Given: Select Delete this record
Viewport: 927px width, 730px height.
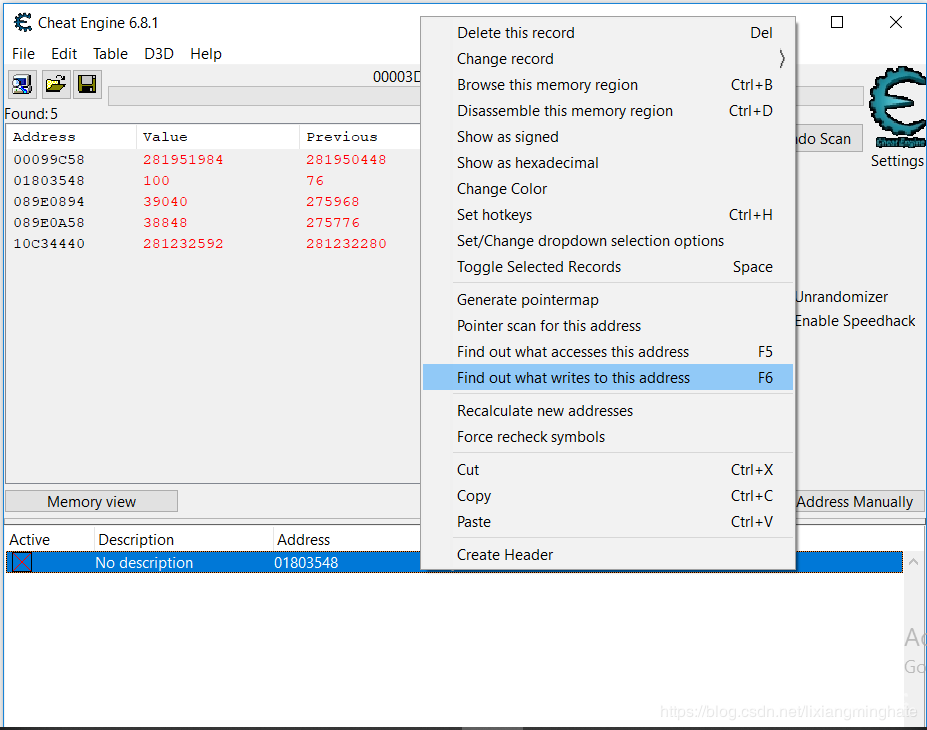Looking at the screenshot, I should (608, 33).
